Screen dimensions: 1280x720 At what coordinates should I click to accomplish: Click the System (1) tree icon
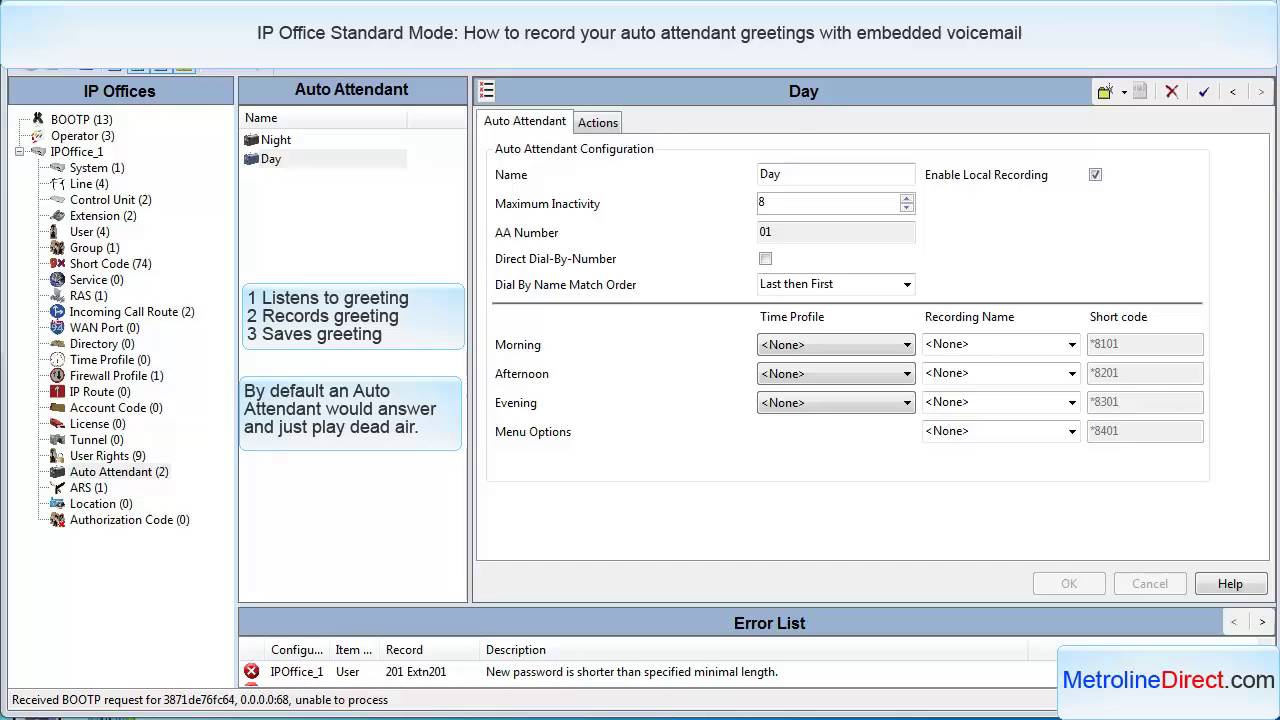click(x=58, y=168)
